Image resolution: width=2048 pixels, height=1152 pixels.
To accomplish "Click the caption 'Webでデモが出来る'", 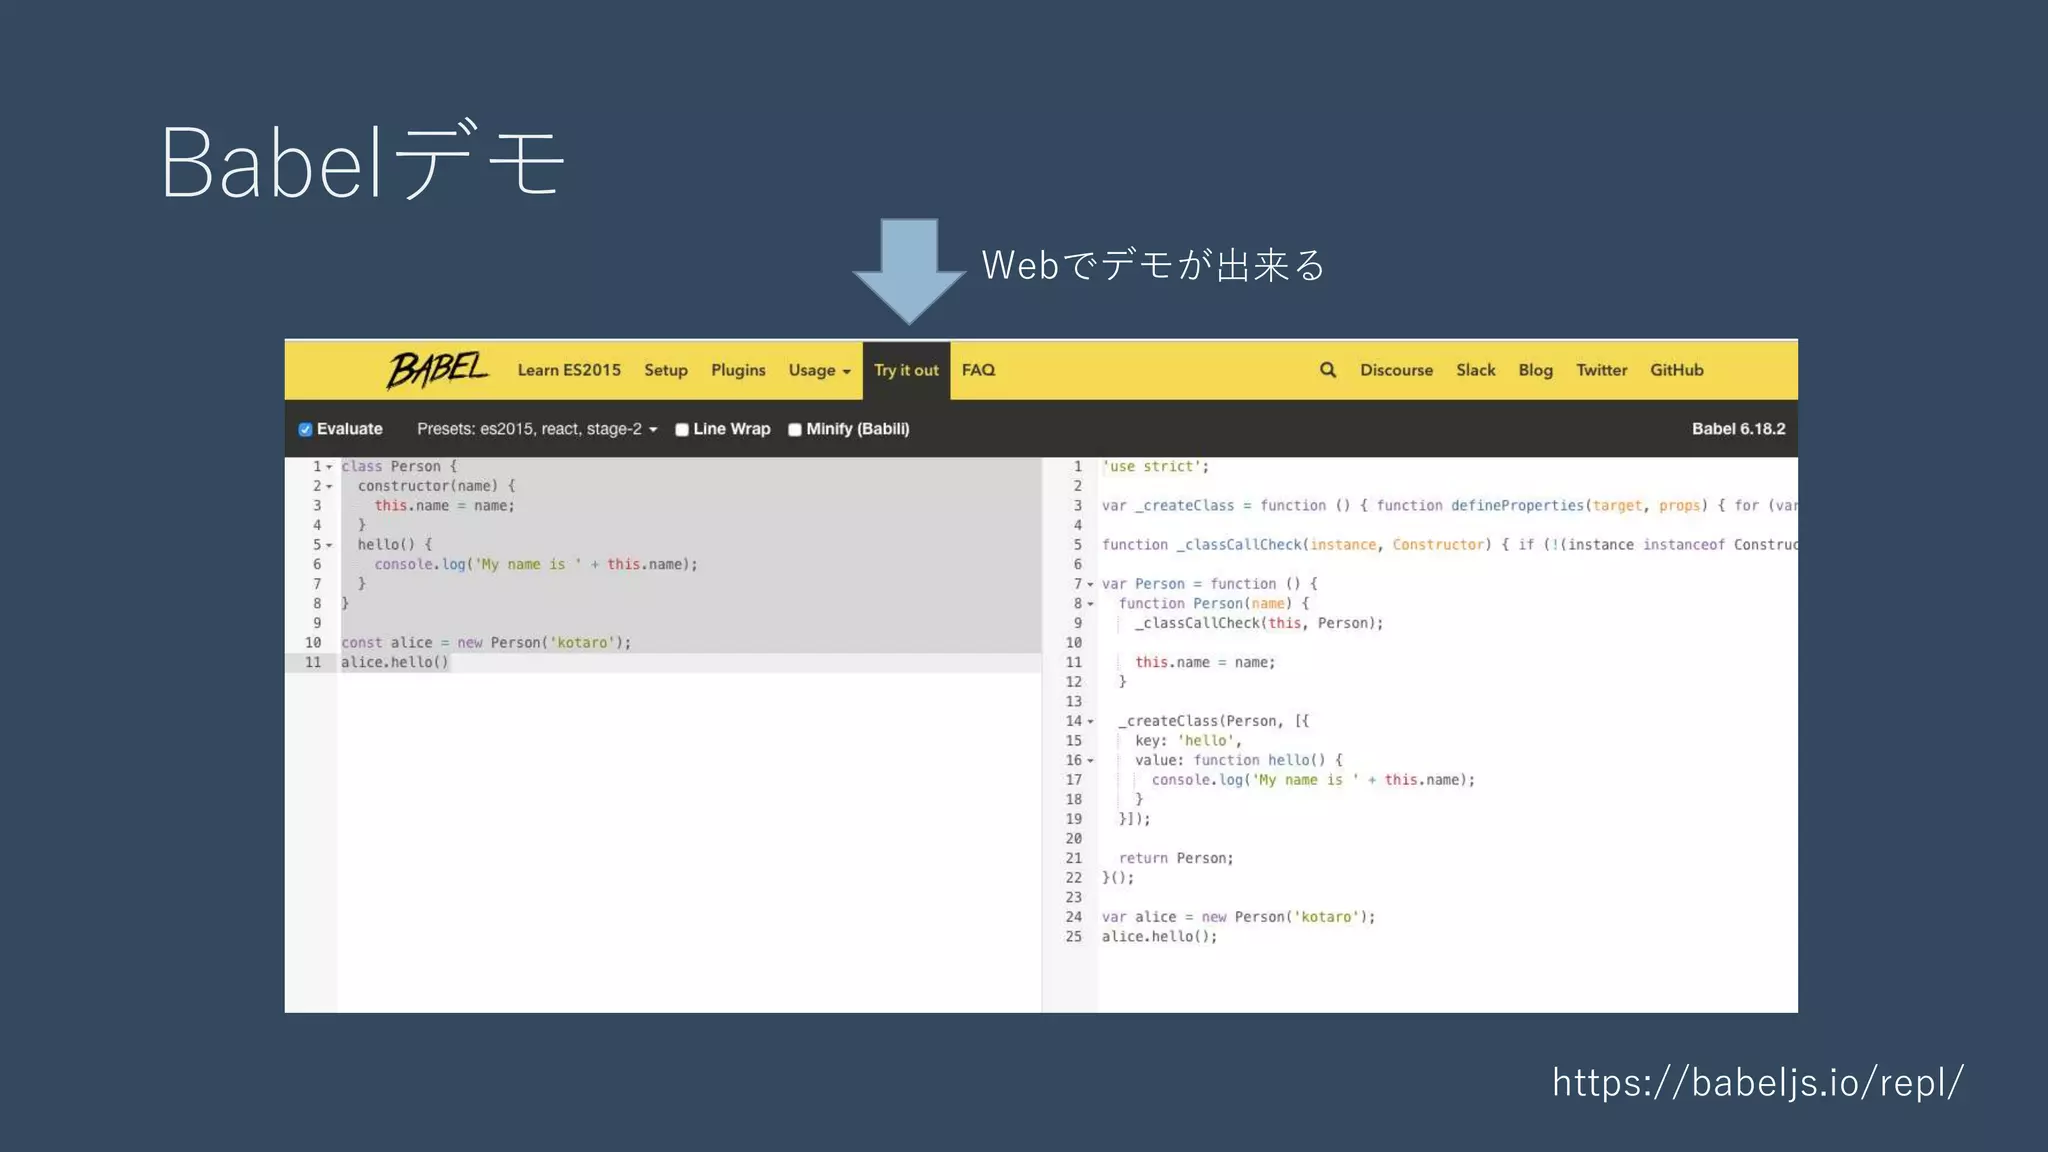I will tap(1153, 265).
